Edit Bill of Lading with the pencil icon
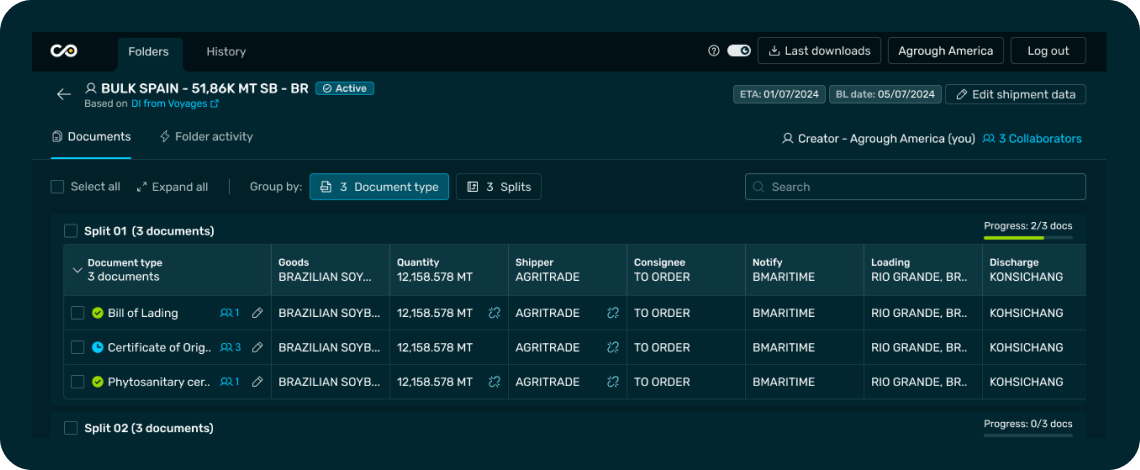 click(257, 313)
